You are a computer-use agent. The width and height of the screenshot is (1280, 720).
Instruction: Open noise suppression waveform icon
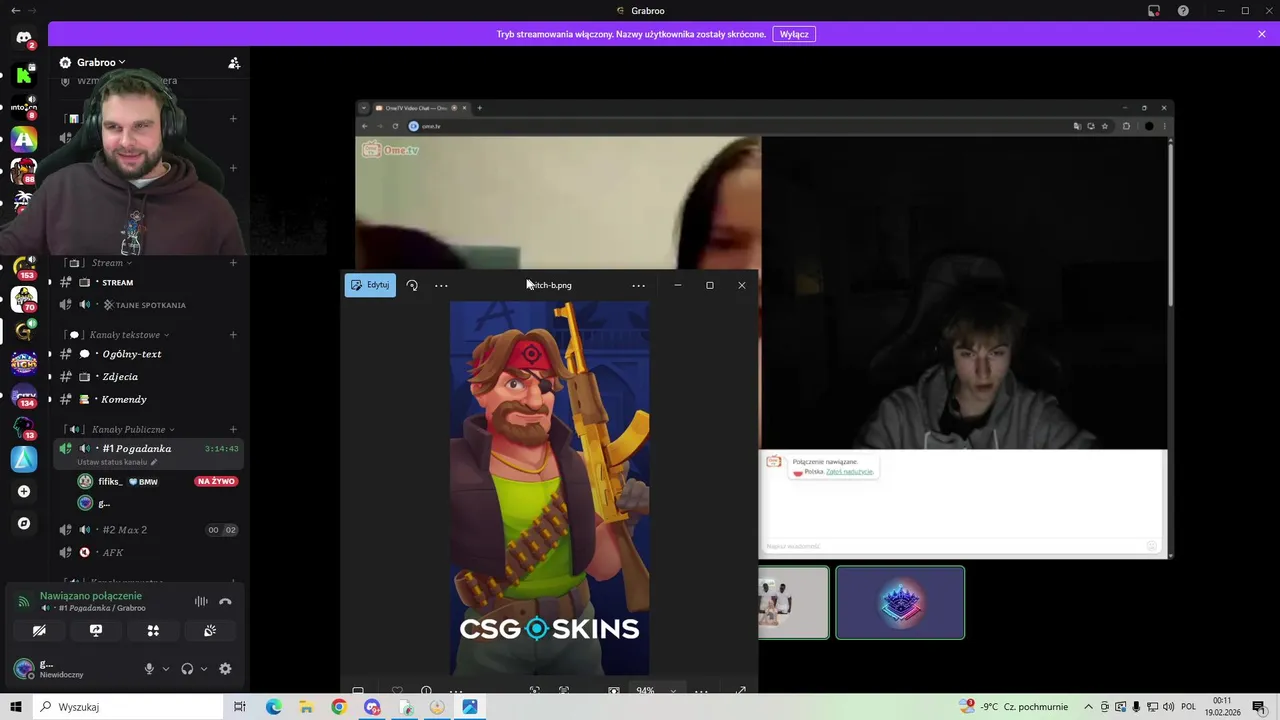pyautogui.click(x=201, y=601)
